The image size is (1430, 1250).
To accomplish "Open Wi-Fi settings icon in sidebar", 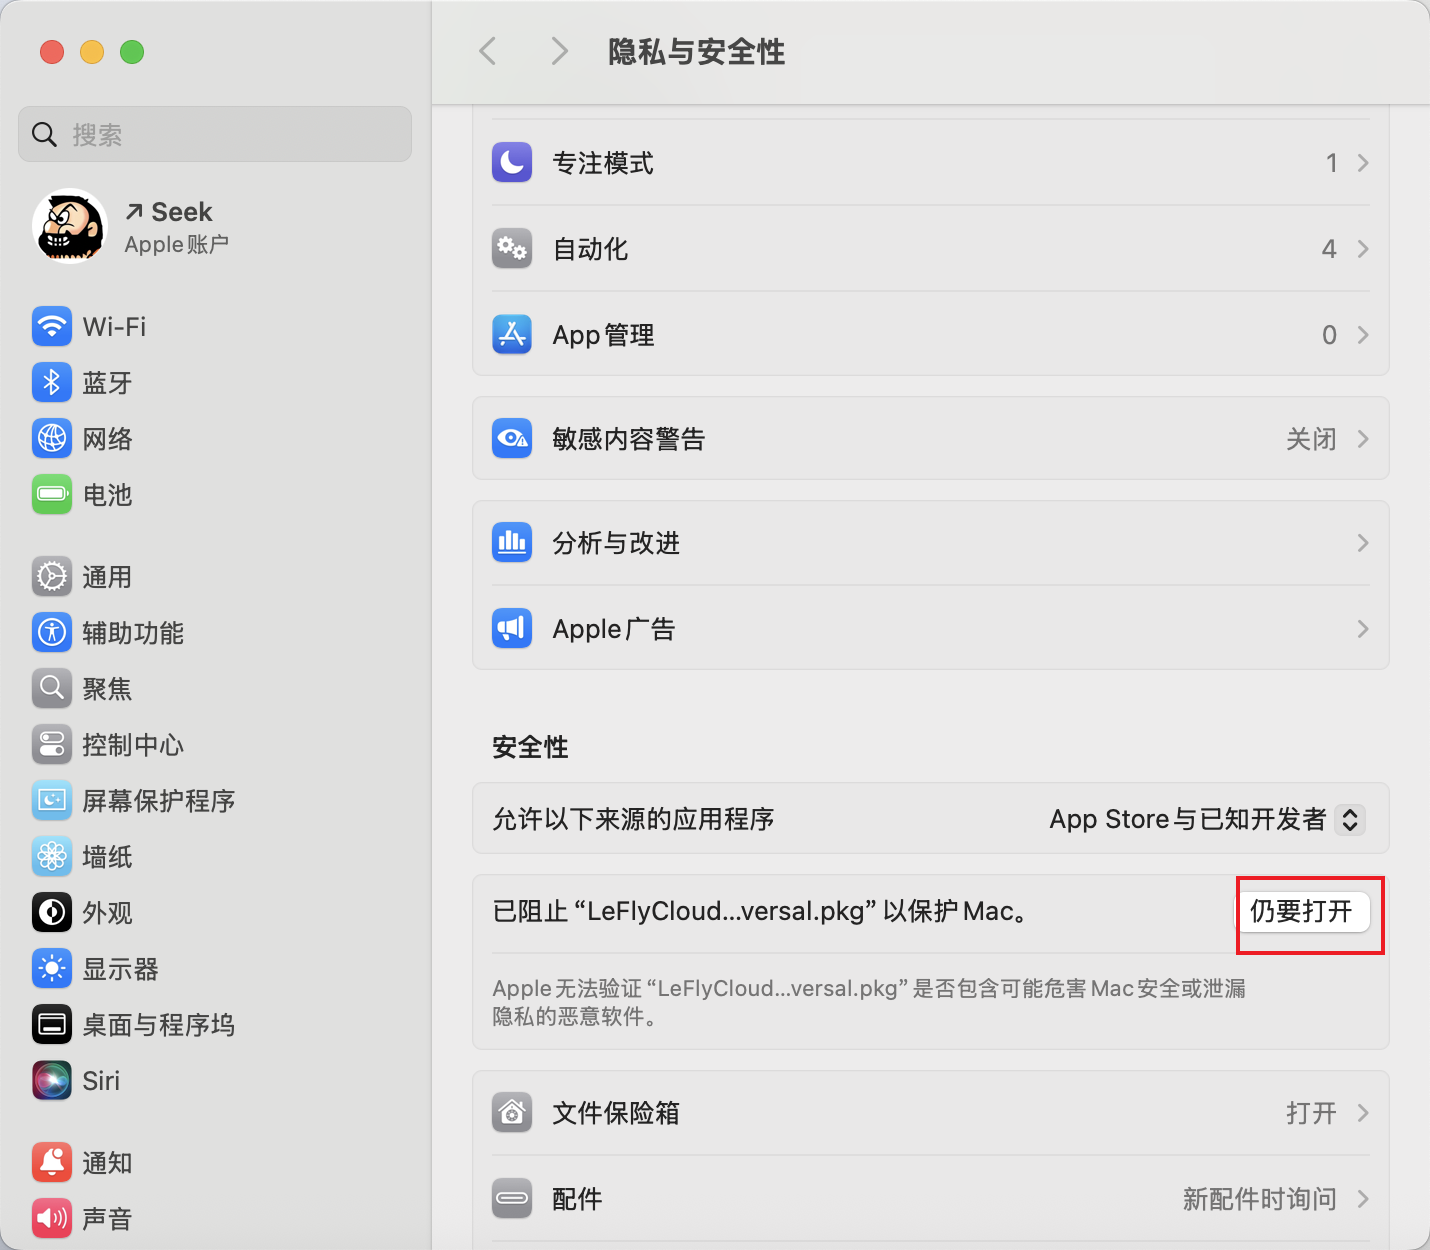I will pos(52,326).
